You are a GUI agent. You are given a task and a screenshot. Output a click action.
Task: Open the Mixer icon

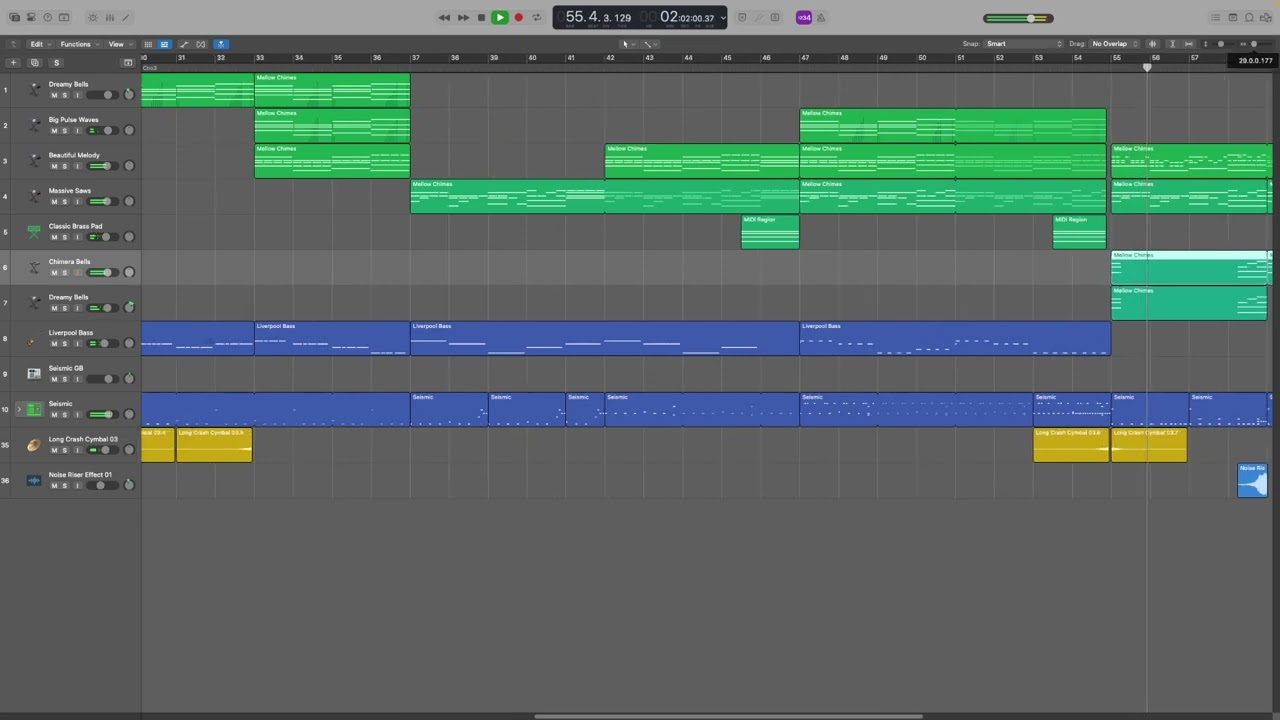click(x=110, y=17)
